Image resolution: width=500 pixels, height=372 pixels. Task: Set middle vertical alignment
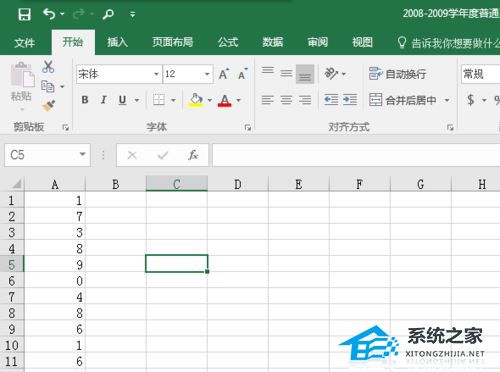(x=286, y=73)
